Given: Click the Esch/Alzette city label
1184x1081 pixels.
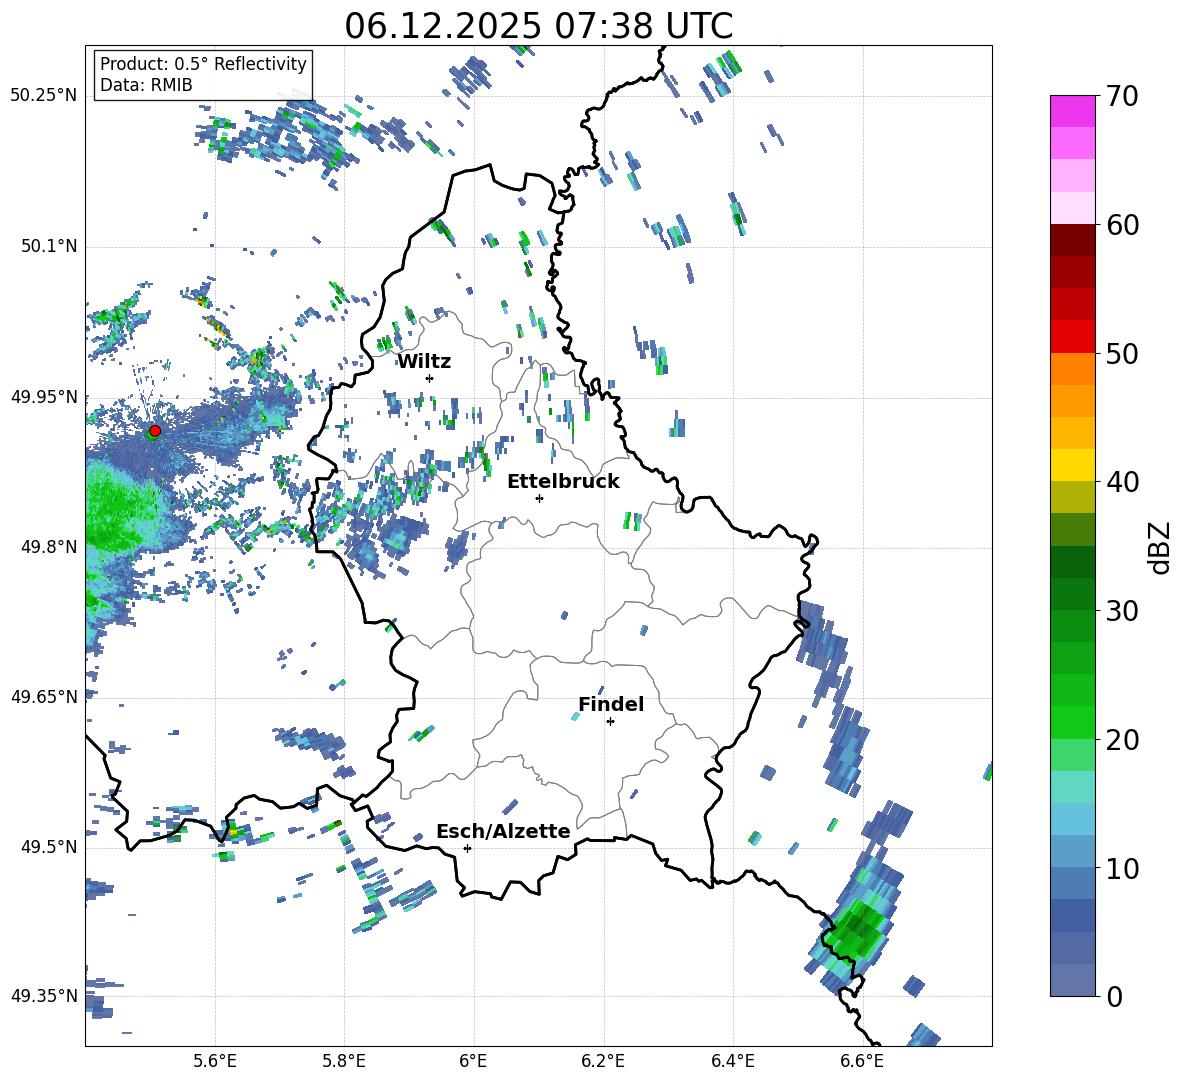Looking at the screenshot, I should click(x=503, y=831).
